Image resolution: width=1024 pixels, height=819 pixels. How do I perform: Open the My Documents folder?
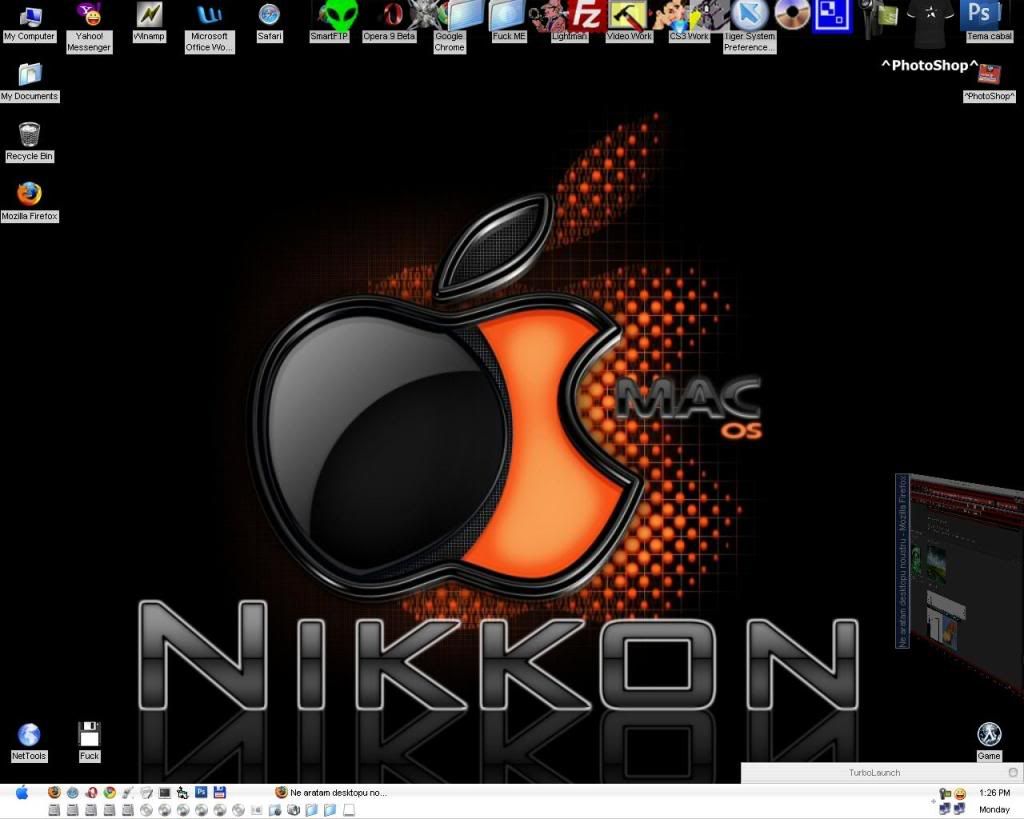pos(29,83)
